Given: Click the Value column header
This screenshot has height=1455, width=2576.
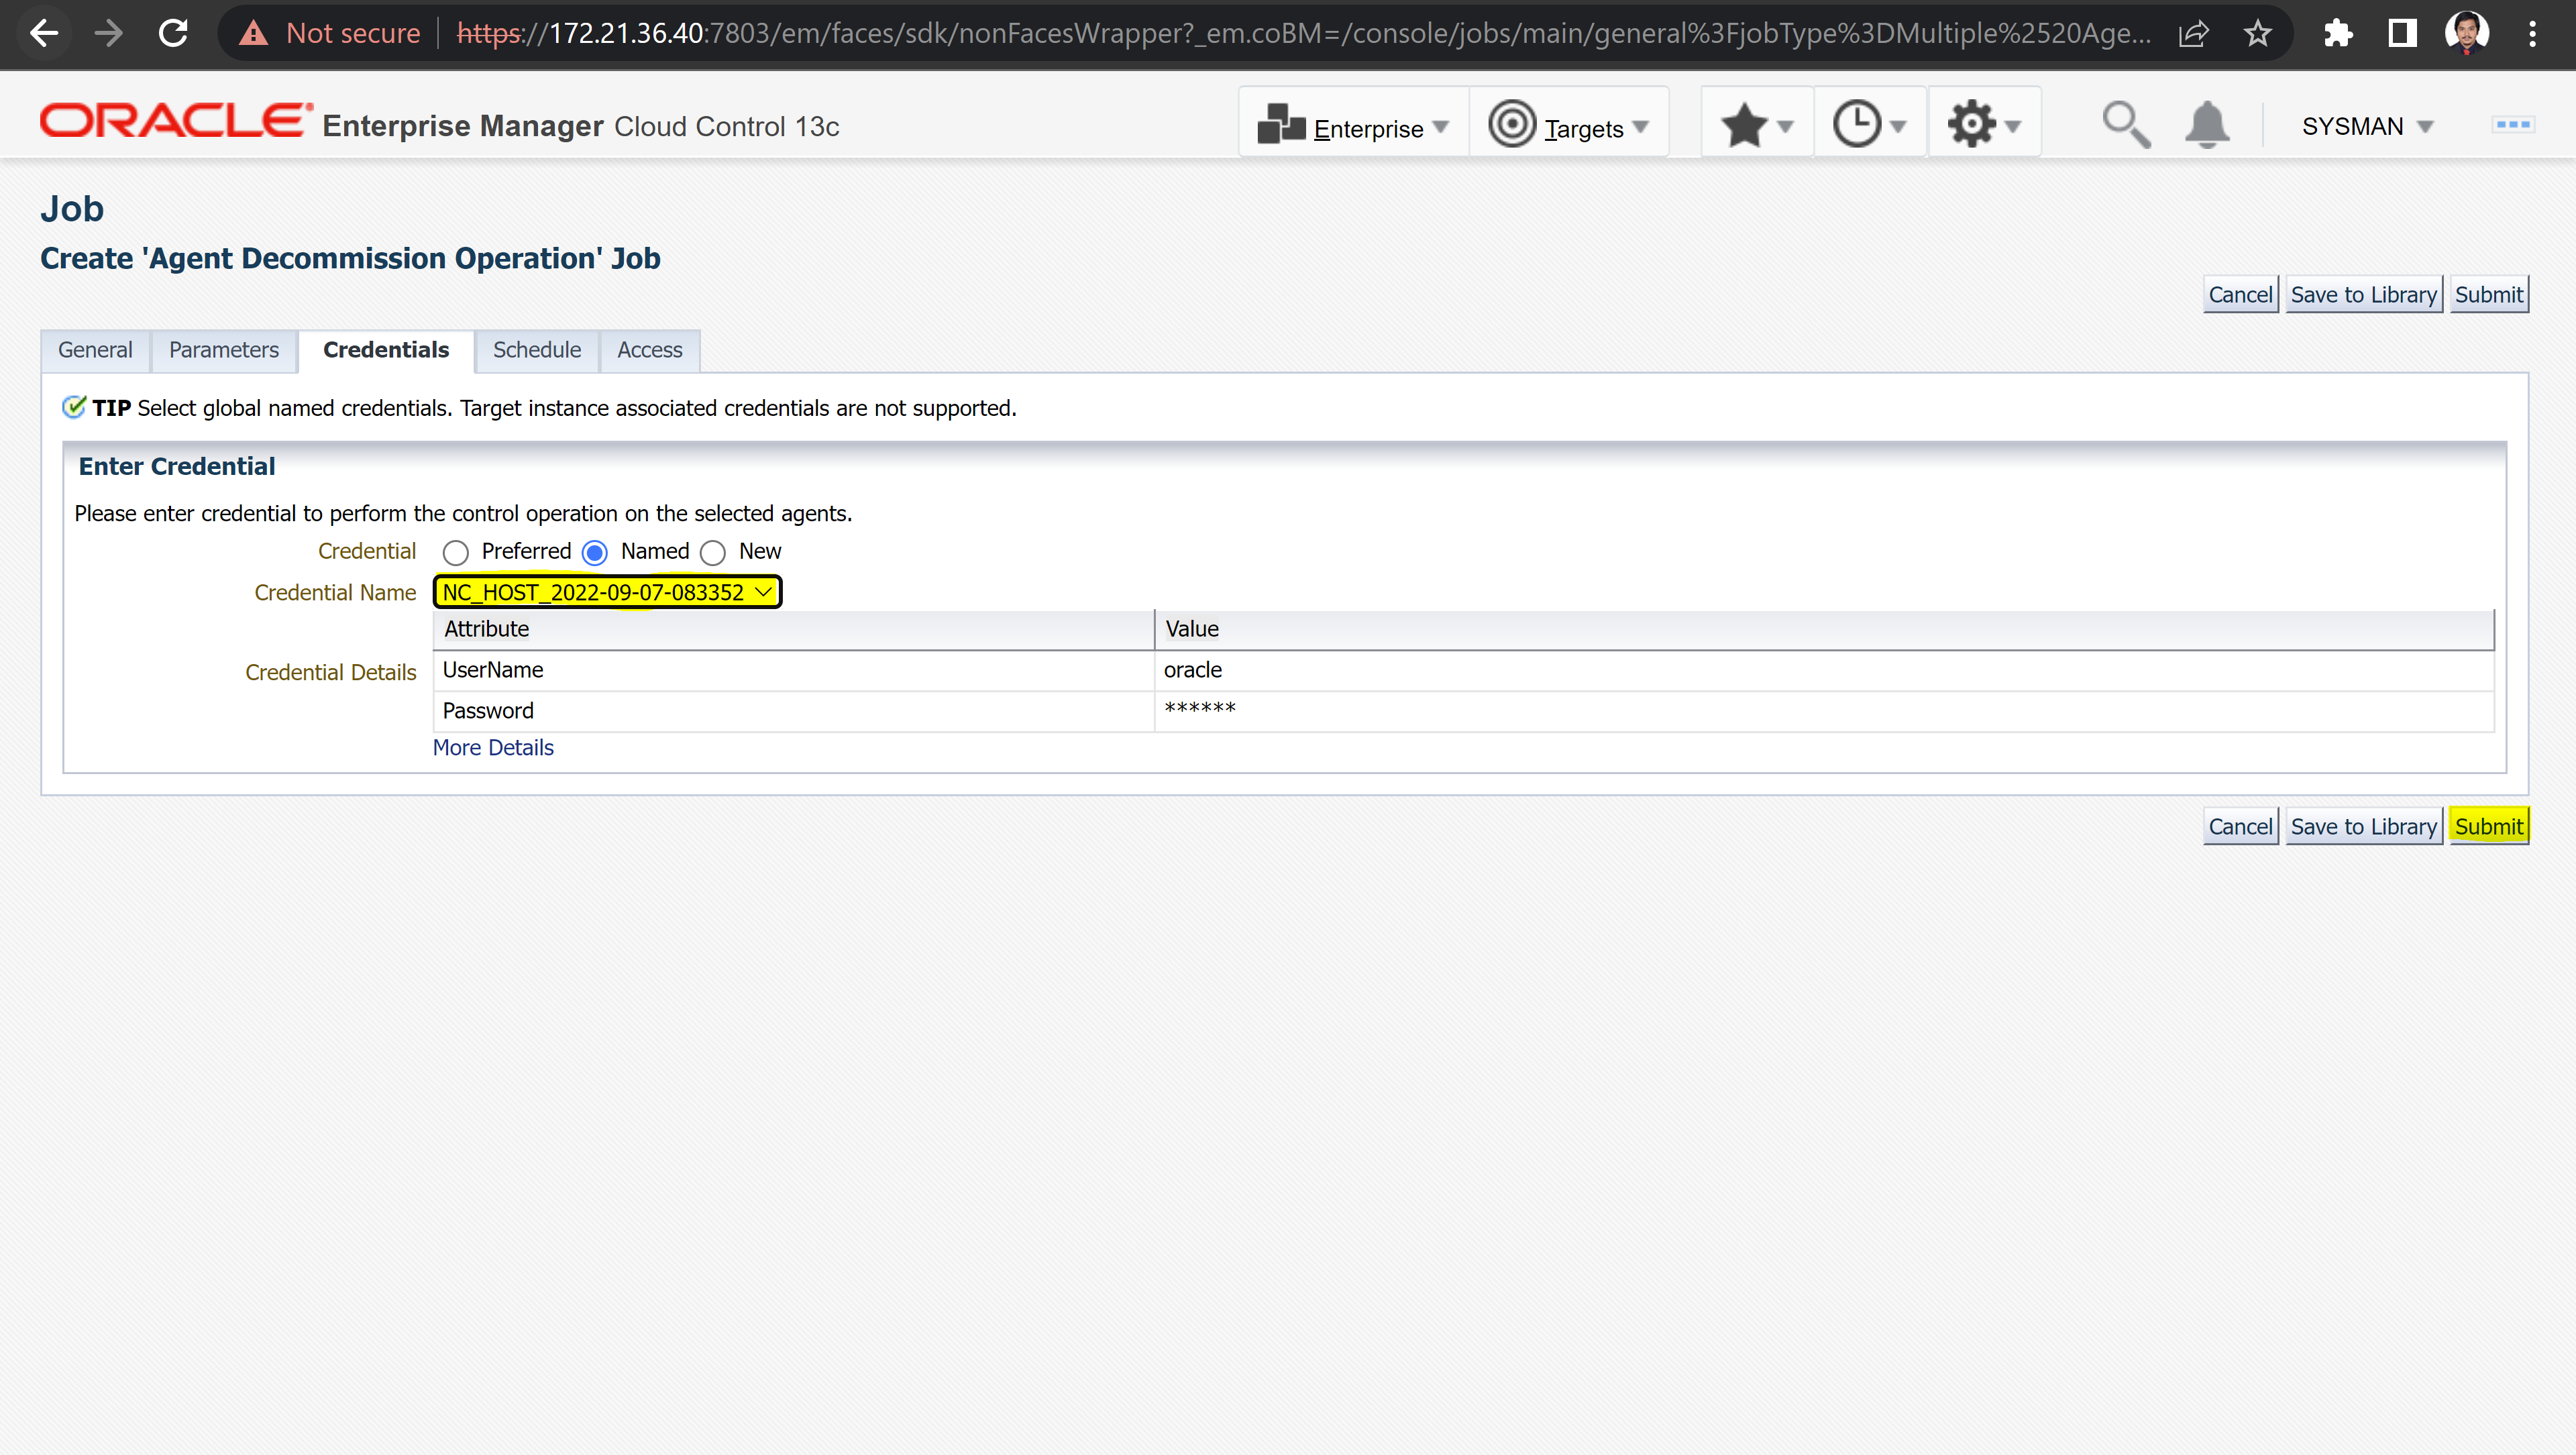Looking at the screenshot, I should (x=1824, y=630).
